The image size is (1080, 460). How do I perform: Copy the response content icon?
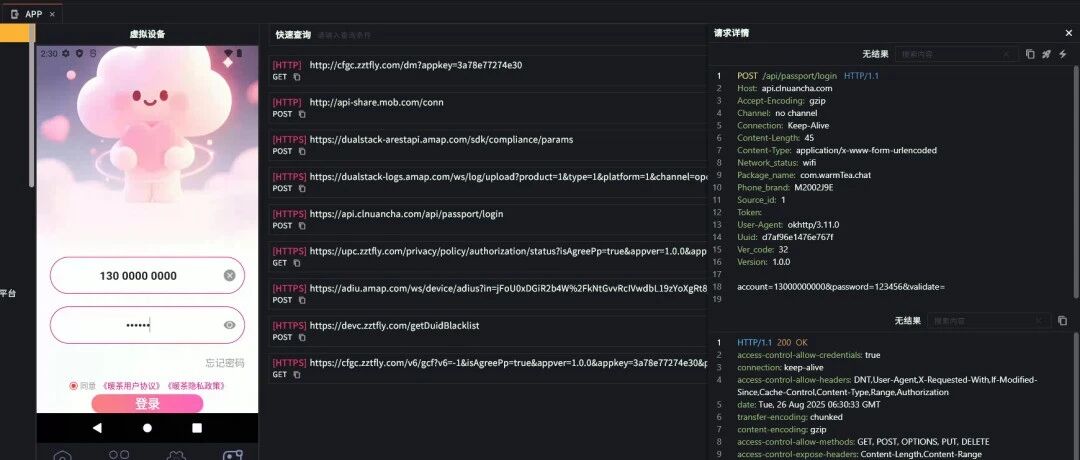(1063, 320)
